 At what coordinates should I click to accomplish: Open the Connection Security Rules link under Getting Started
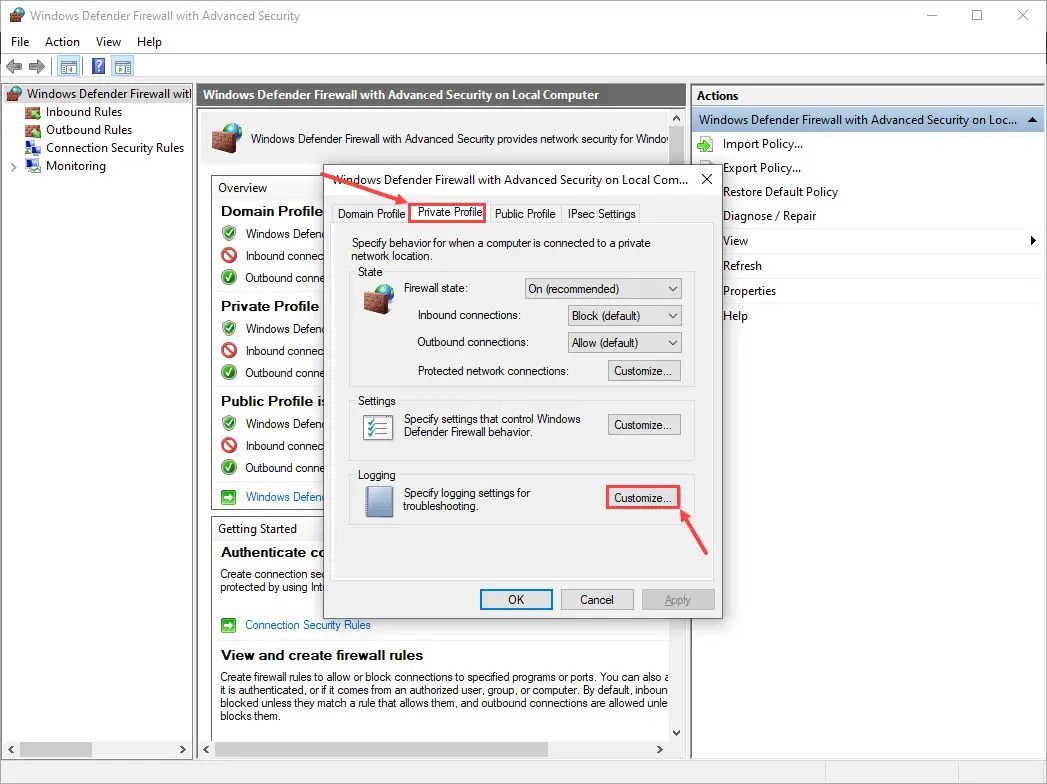tap(308, 625)
